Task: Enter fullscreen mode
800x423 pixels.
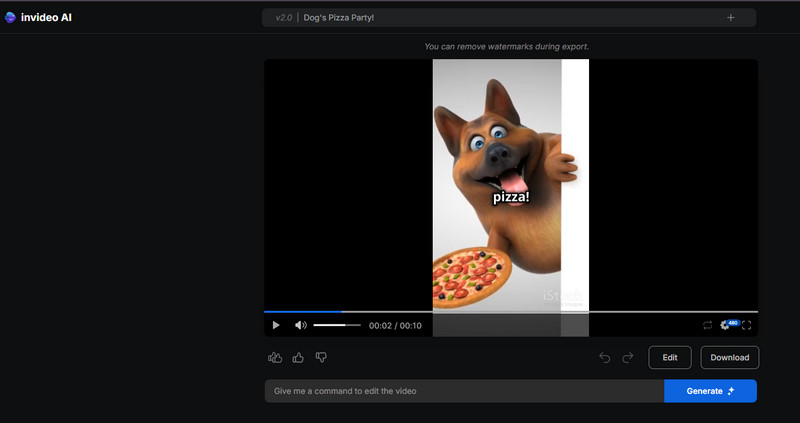Action: (746, 325)
